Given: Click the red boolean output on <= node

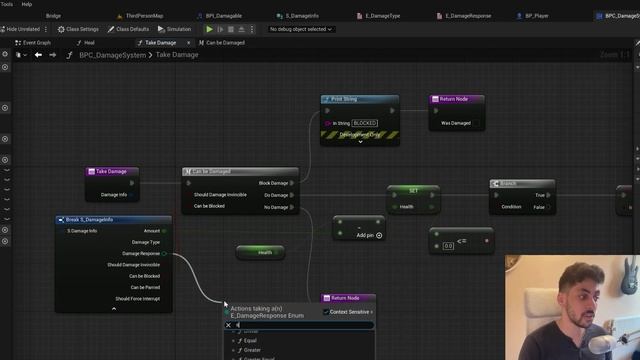Looking at the screenshot, I should [x=487, y=241].
